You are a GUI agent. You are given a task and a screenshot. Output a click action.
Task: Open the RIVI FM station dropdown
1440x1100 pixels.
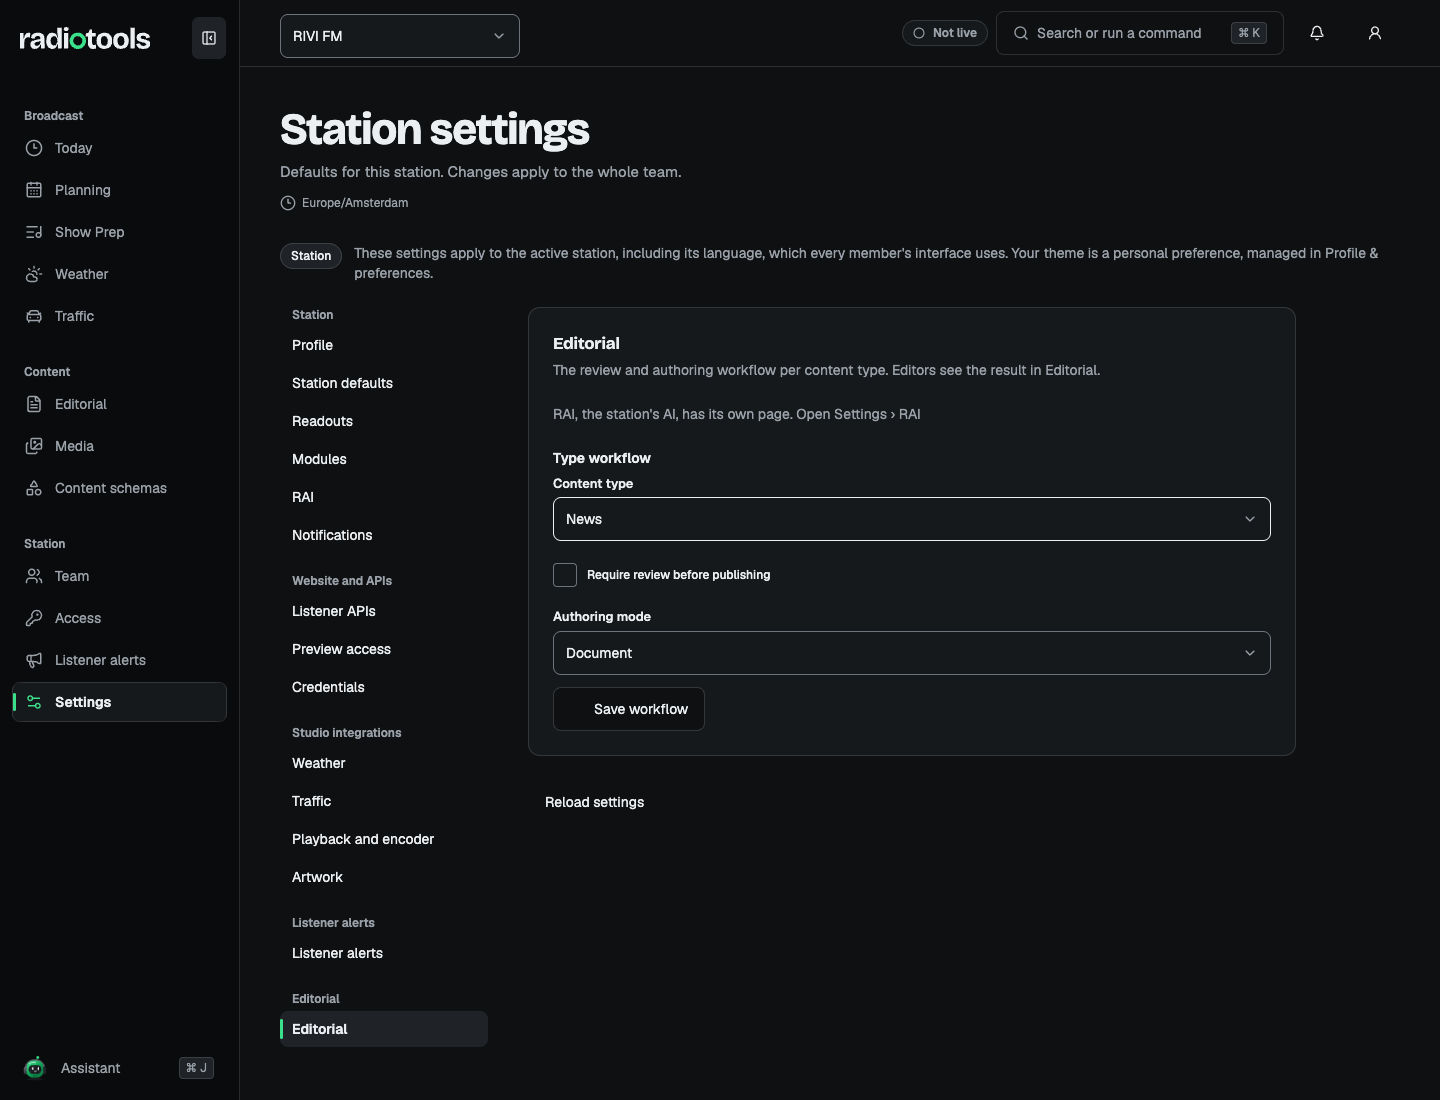point(400,36)
